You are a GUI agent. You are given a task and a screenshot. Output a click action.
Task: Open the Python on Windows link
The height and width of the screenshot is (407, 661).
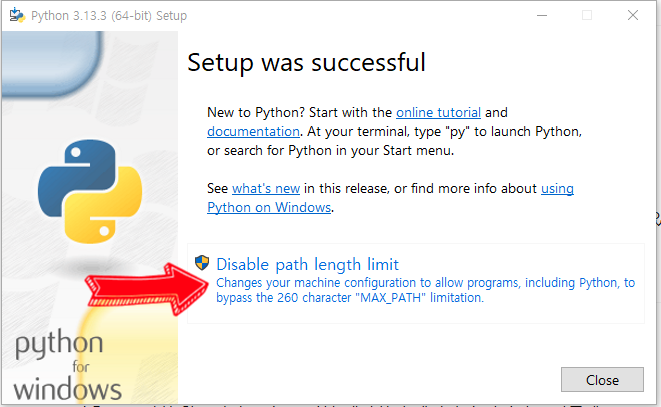pos(269,208)
